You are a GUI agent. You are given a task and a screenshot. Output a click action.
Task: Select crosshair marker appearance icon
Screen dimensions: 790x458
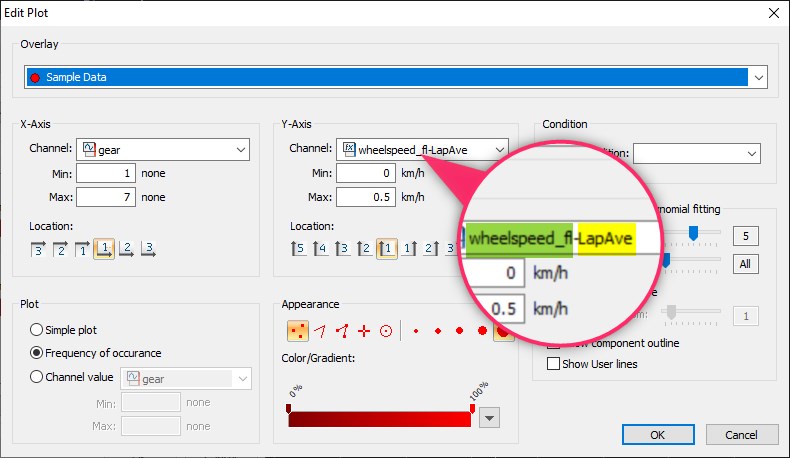pos(364,329)
